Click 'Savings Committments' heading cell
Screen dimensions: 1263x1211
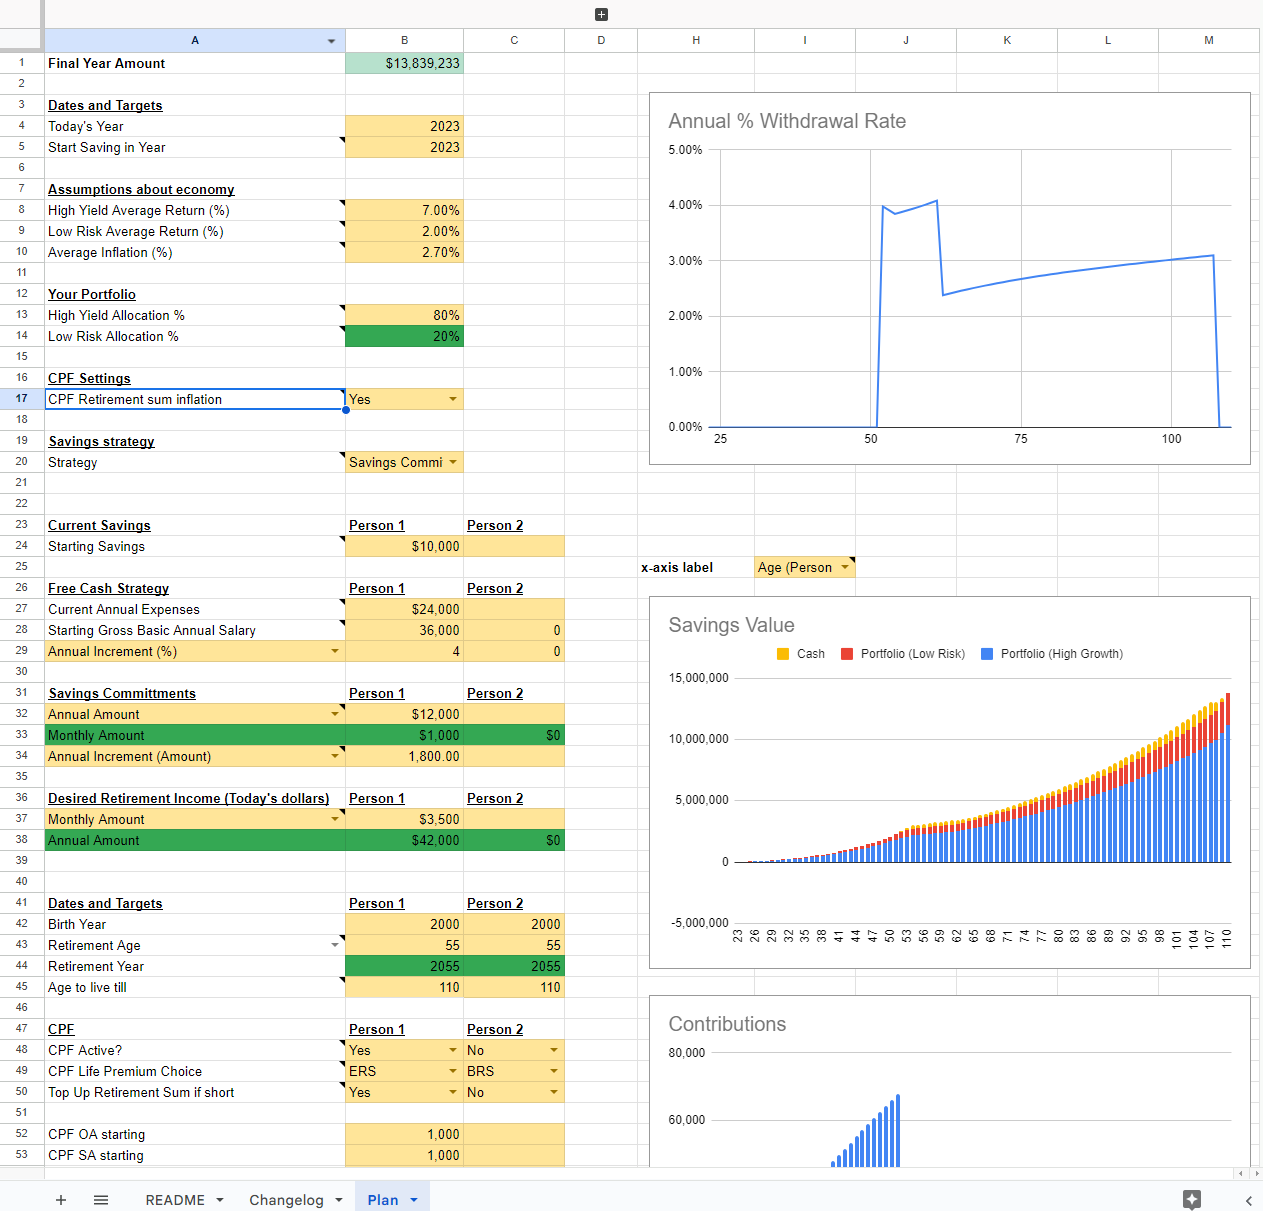(x=122, y=693)
